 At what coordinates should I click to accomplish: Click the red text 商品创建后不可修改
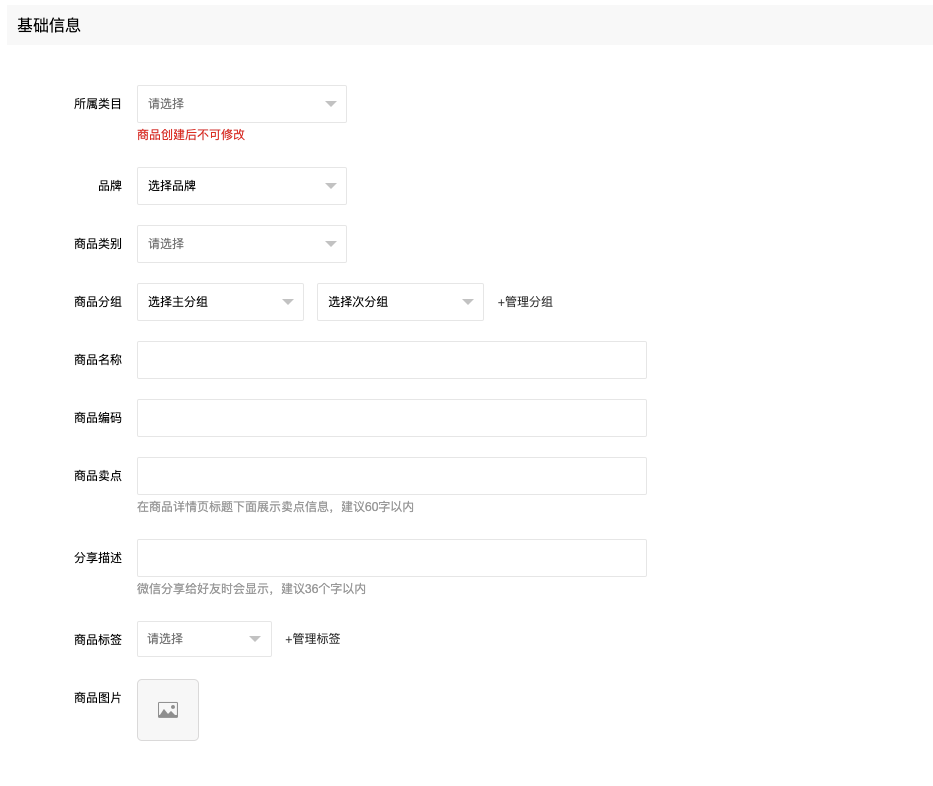(191, 135)
